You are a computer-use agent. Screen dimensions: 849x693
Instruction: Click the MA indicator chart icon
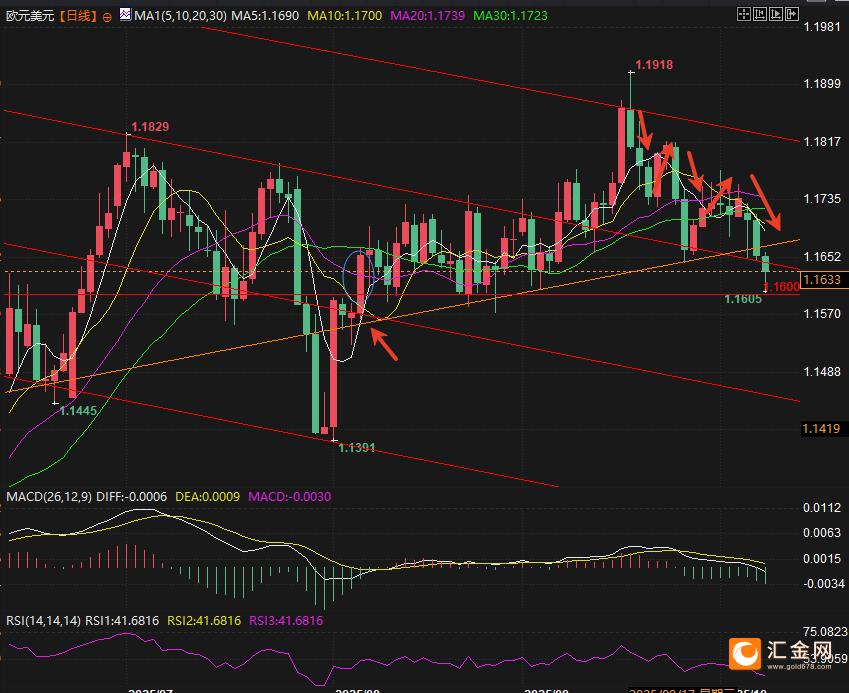tap(125, 14)
